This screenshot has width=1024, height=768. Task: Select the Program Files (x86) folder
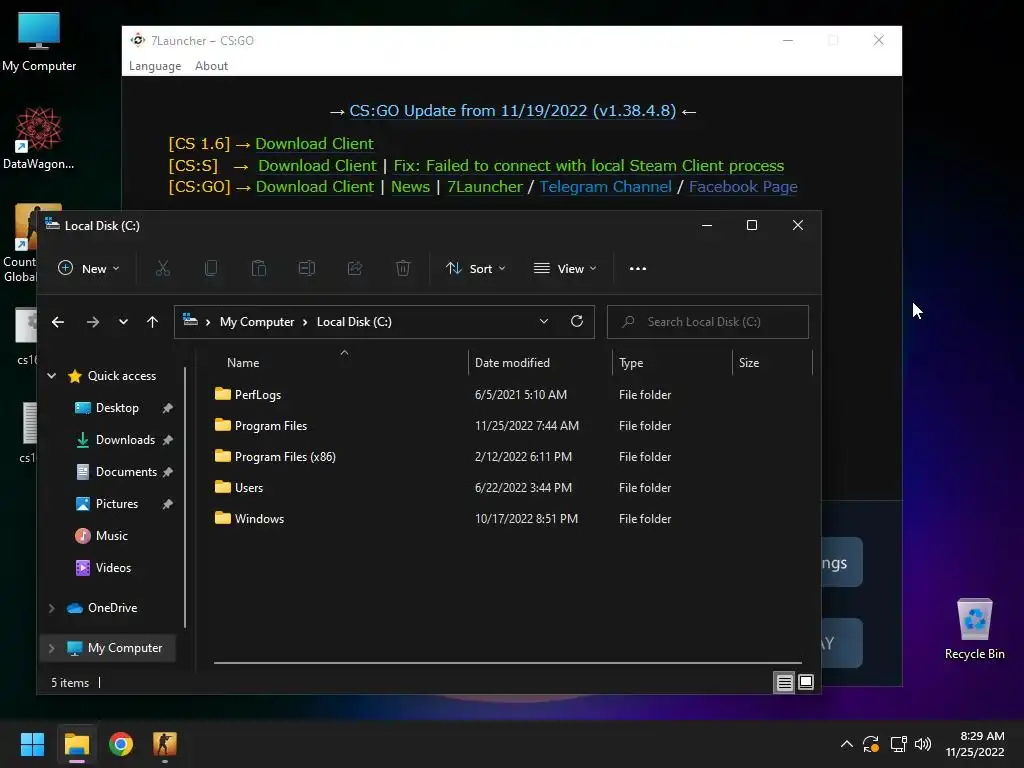pos(285,456)
